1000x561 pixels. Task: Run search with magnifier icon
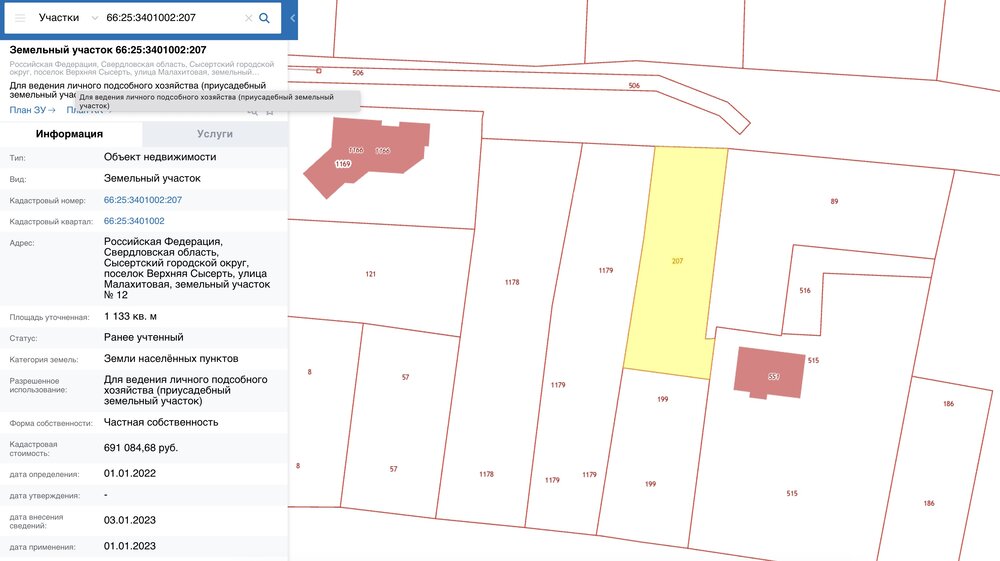pyautogui.click(x=264, y=18)
